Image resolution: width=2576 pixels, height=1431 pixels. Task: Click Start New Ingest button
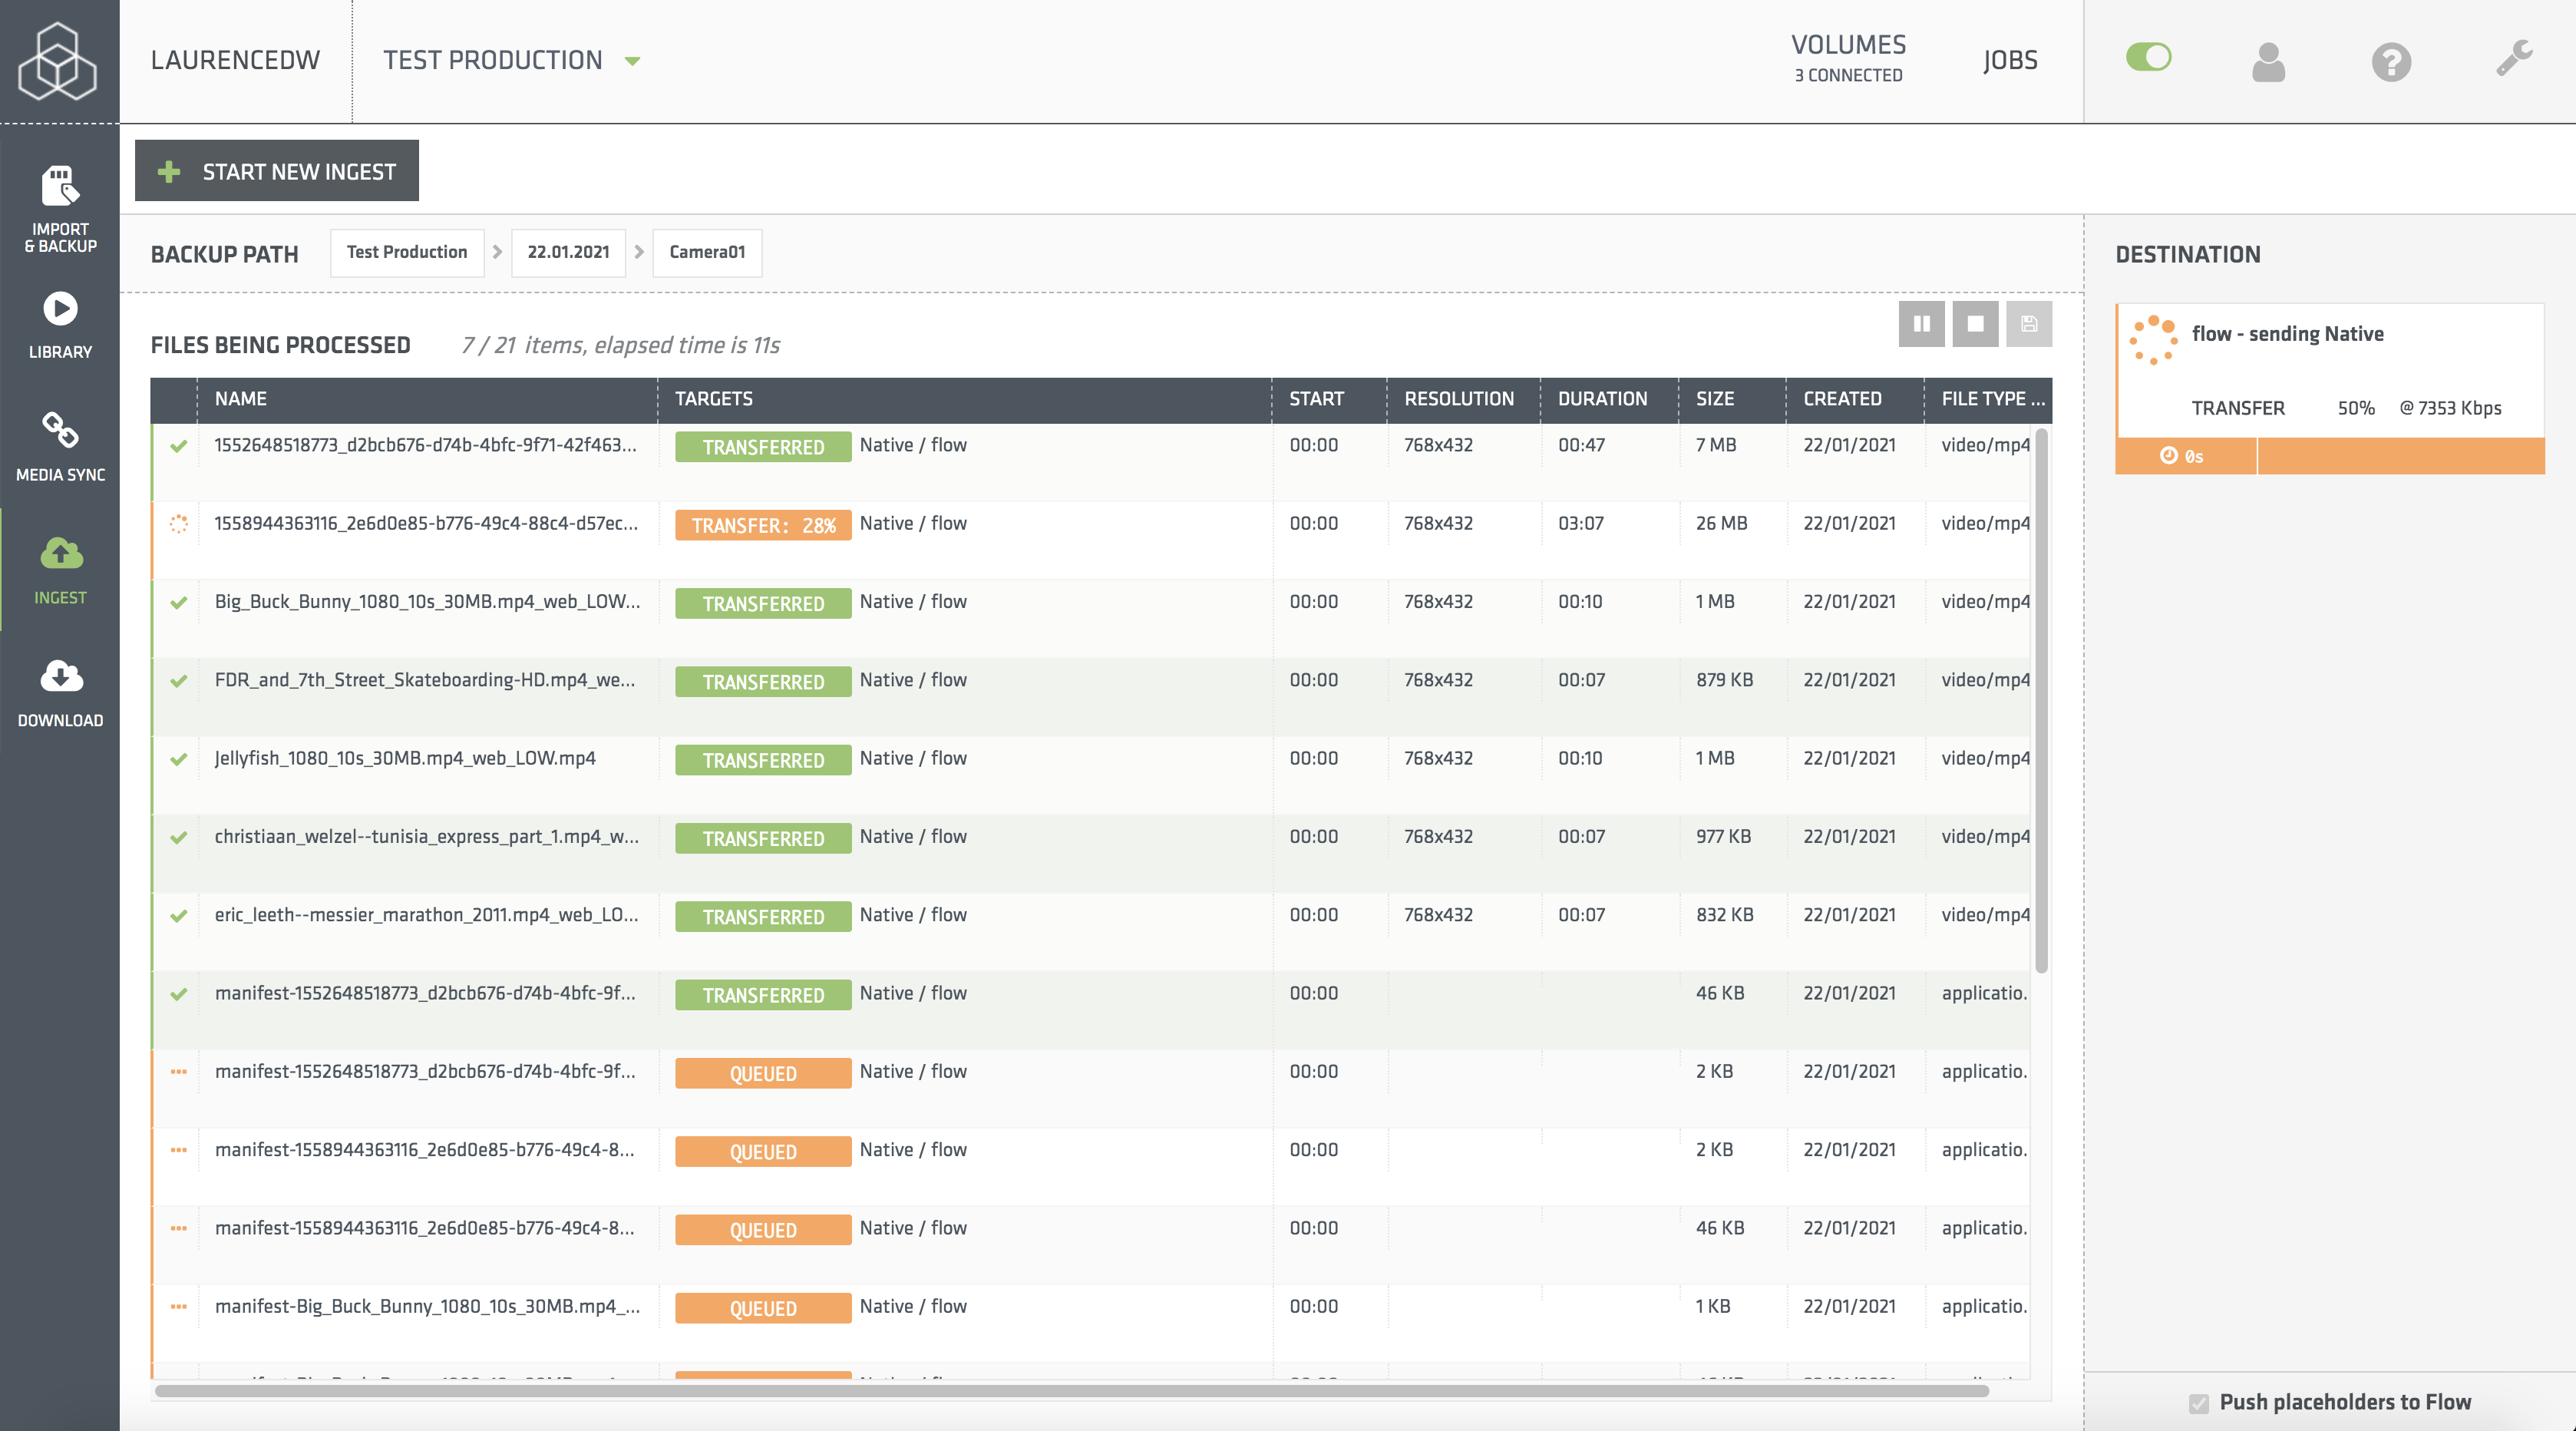(x=277, y=171)
